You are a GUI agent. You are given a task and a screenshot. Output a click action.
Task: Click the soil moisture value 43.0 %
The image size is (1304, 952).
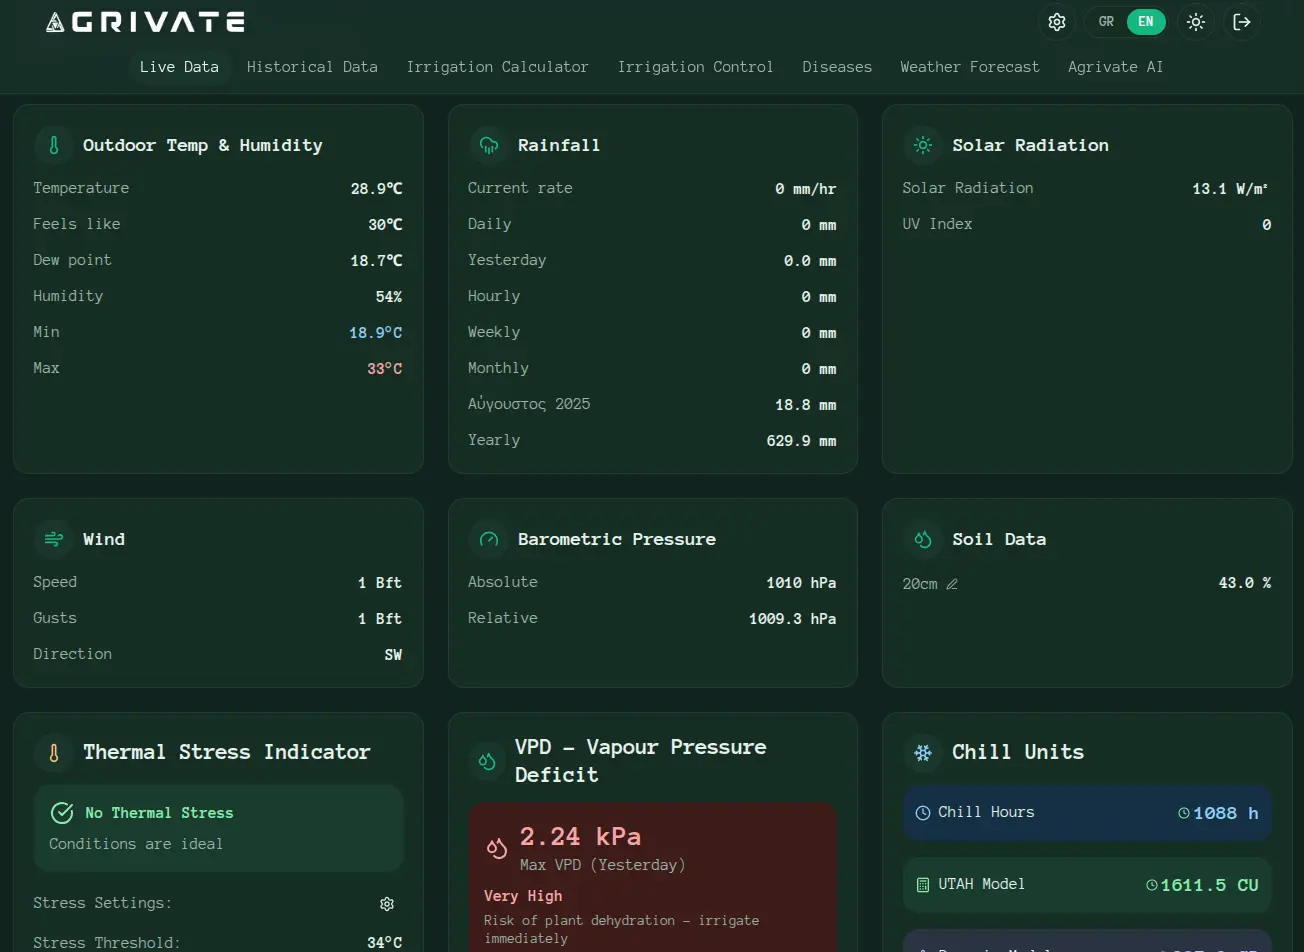coord(1245,583)
